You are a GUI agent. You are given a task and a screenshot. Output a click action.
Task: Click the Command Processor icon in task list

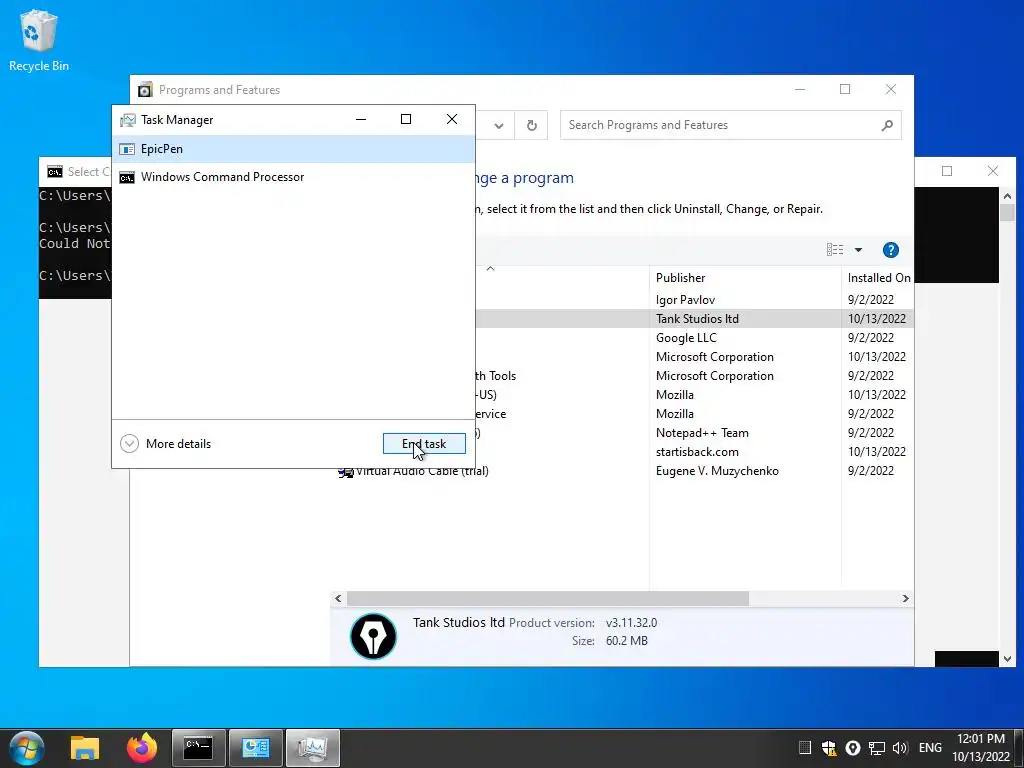(127, 177)
